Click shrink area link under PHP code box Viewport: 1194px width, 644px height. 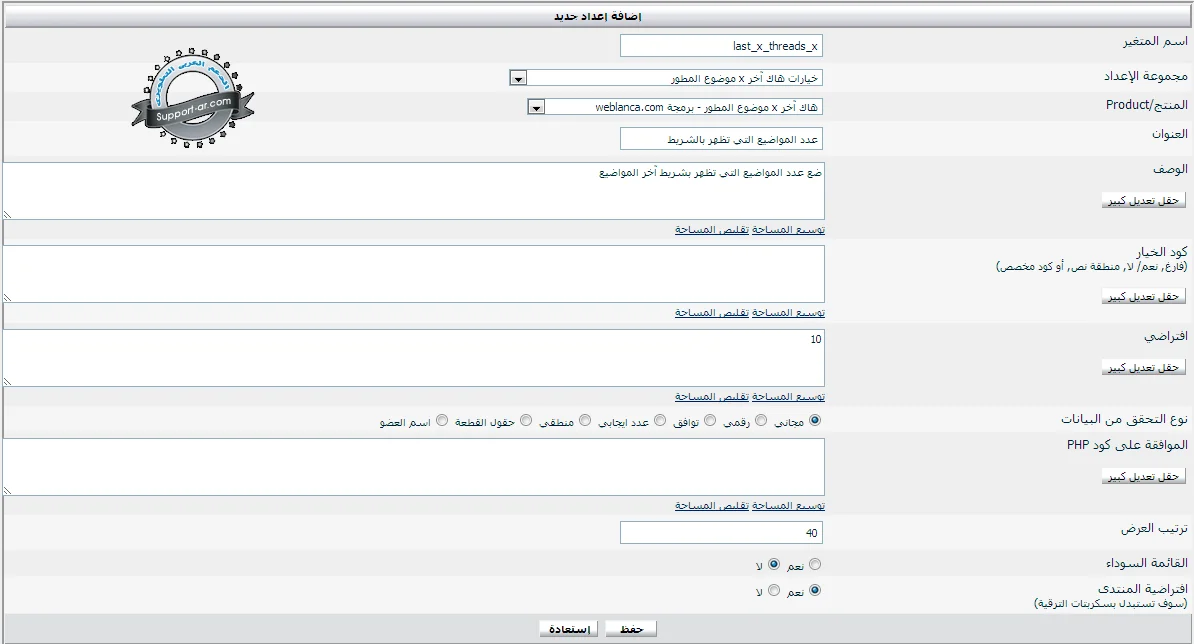tap(713, 506)
